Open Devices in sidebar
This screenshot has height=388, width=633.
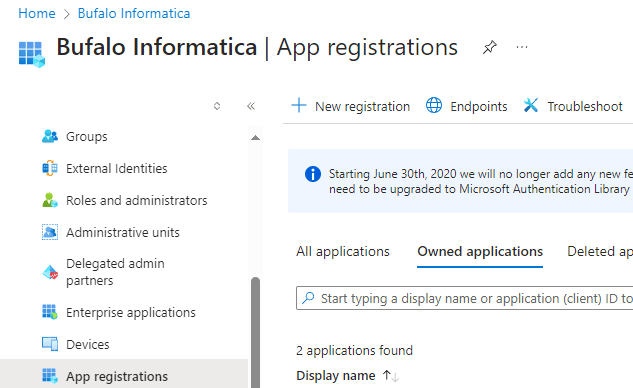(x=88, y=344)
